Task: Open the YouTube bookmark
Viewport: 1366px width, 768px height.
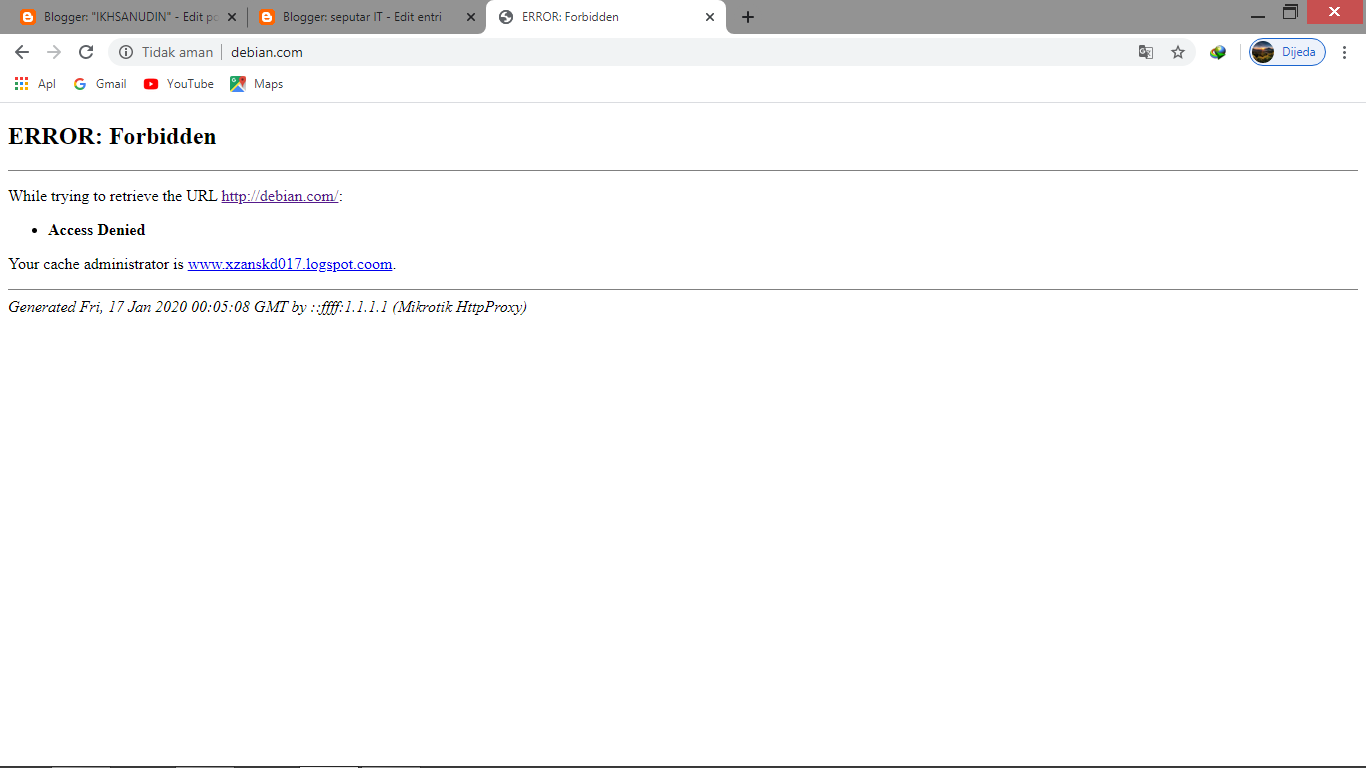Action: tap(179, 84)
